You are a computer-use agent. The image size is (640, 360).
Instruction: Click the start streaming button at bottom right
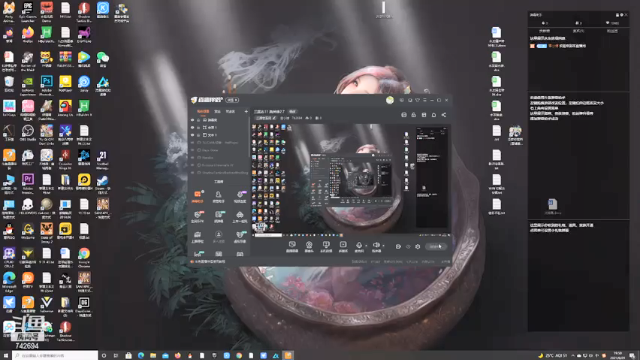(436, 247)
